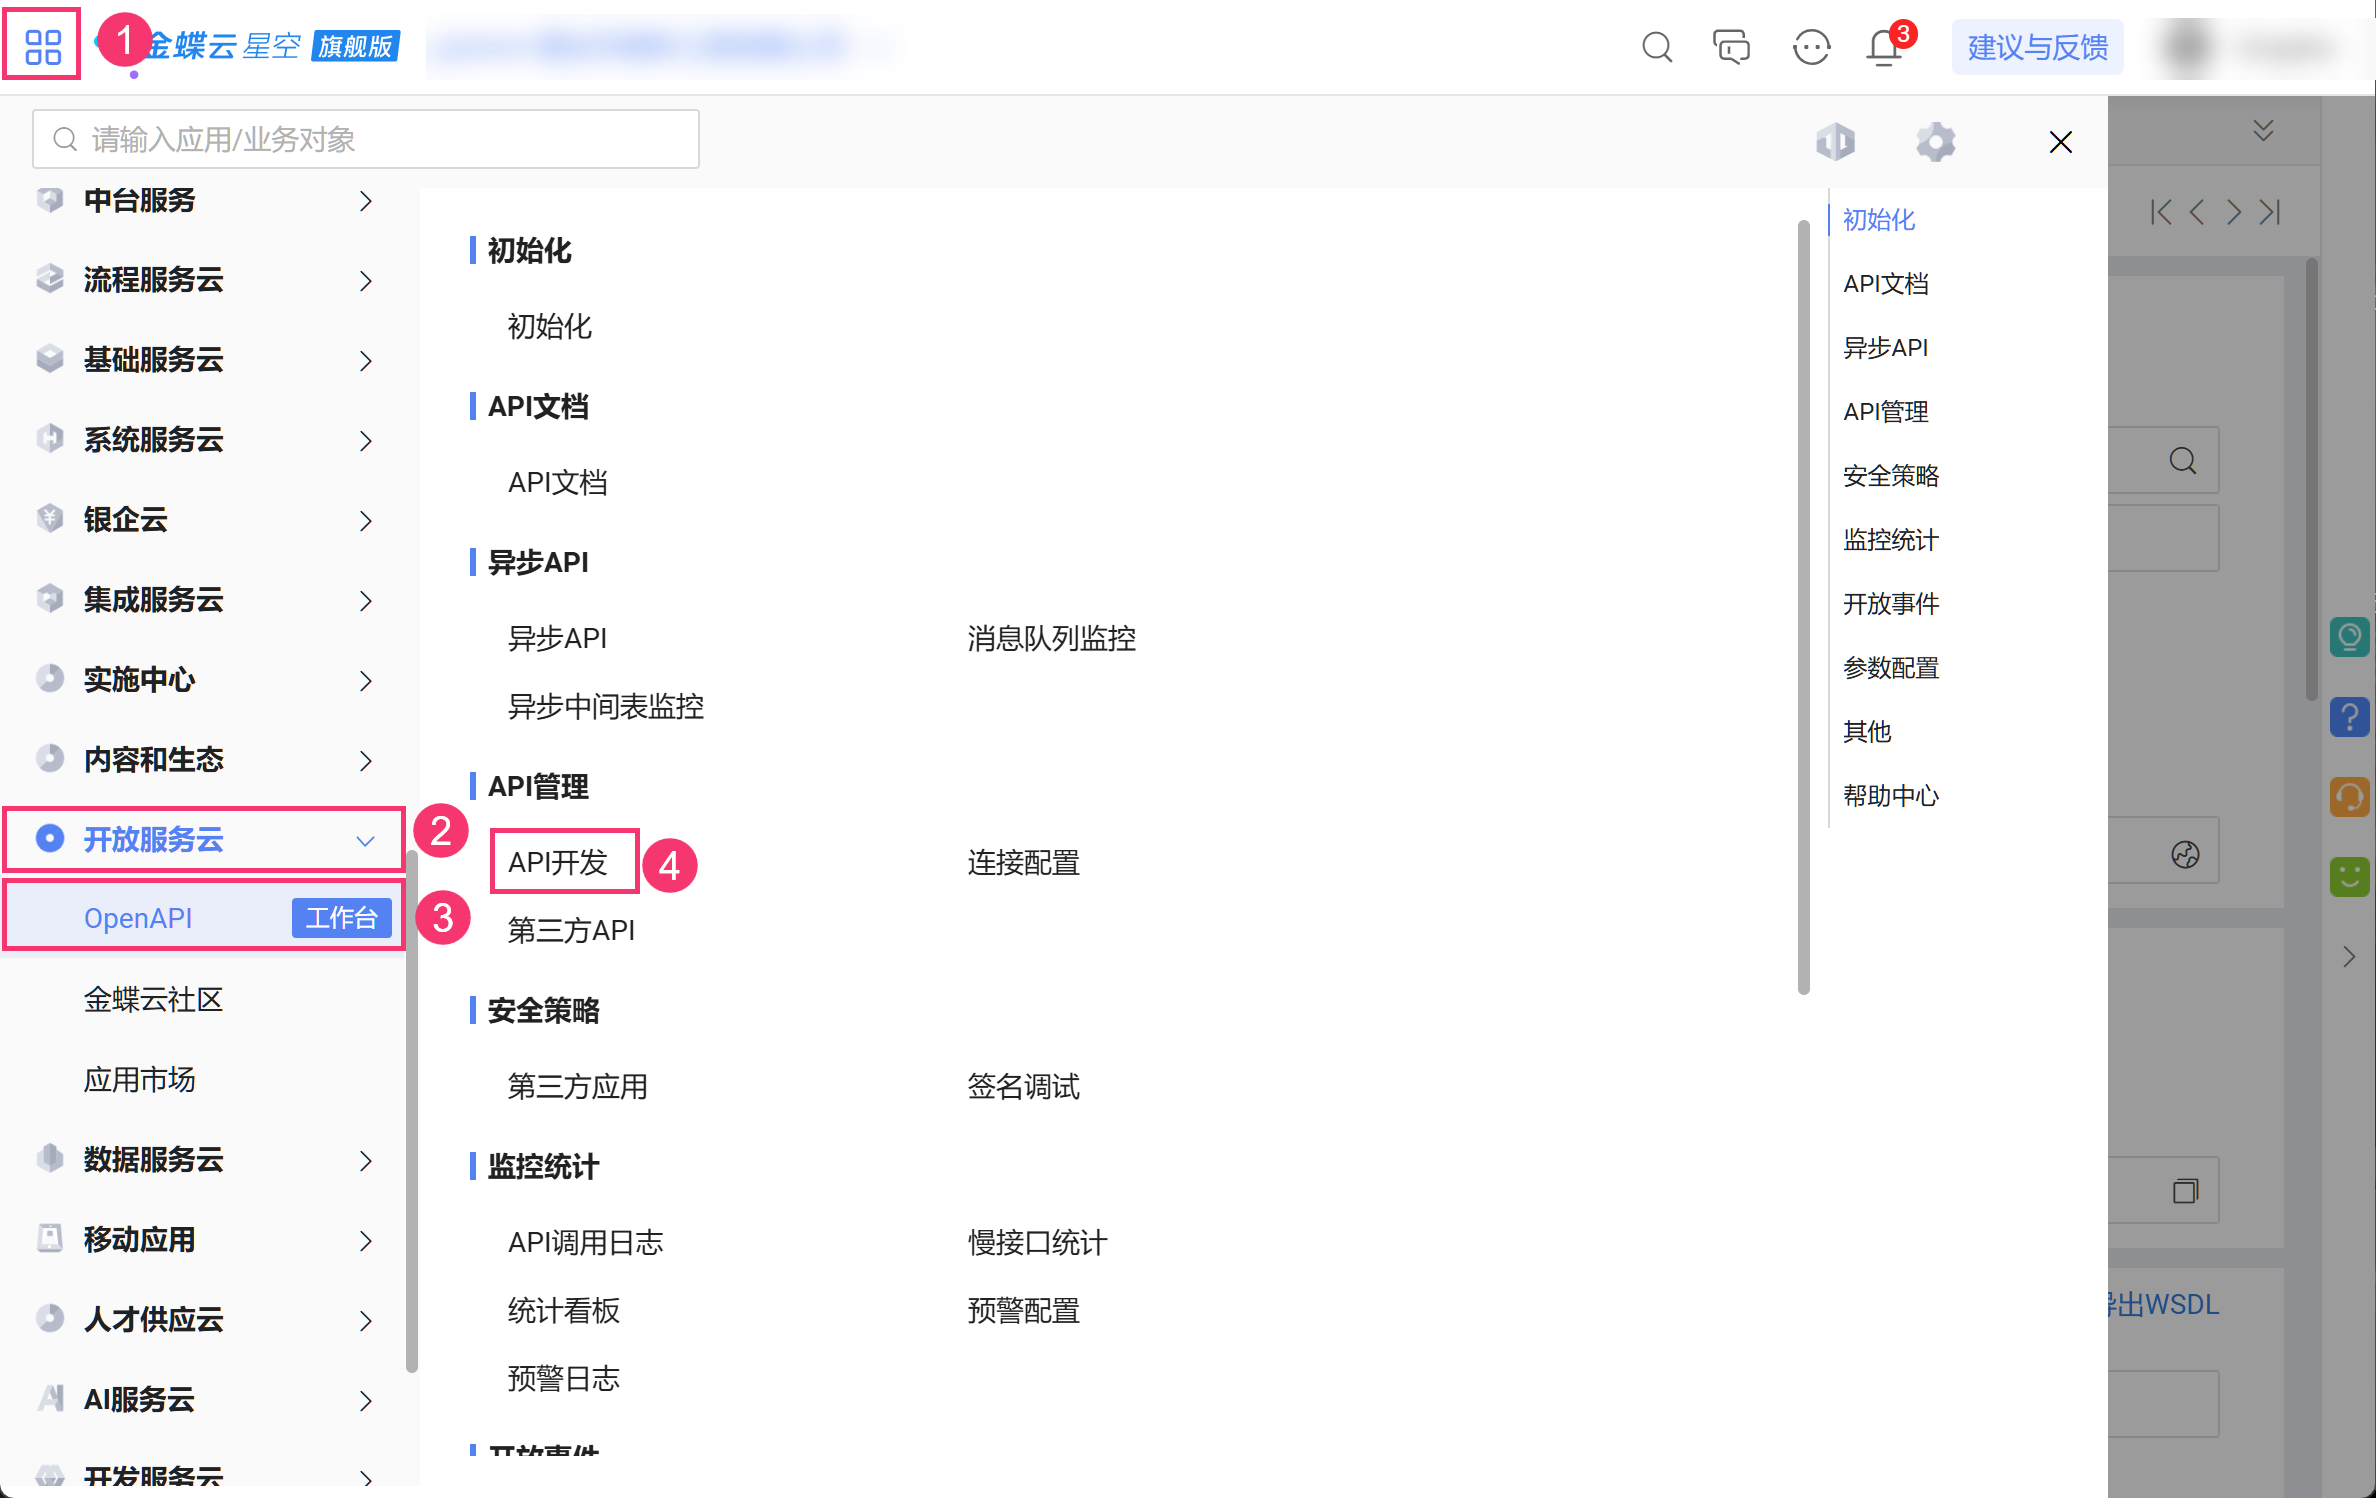
Task: Click the cube icon beside the gear
Action: 1835,142
